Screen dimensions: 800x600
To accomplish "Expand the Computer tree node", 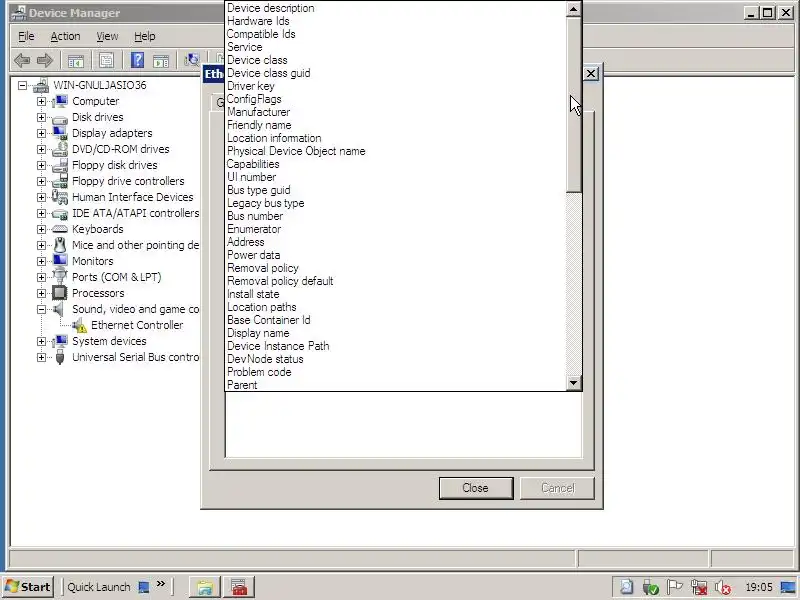I will pos(41,101).
